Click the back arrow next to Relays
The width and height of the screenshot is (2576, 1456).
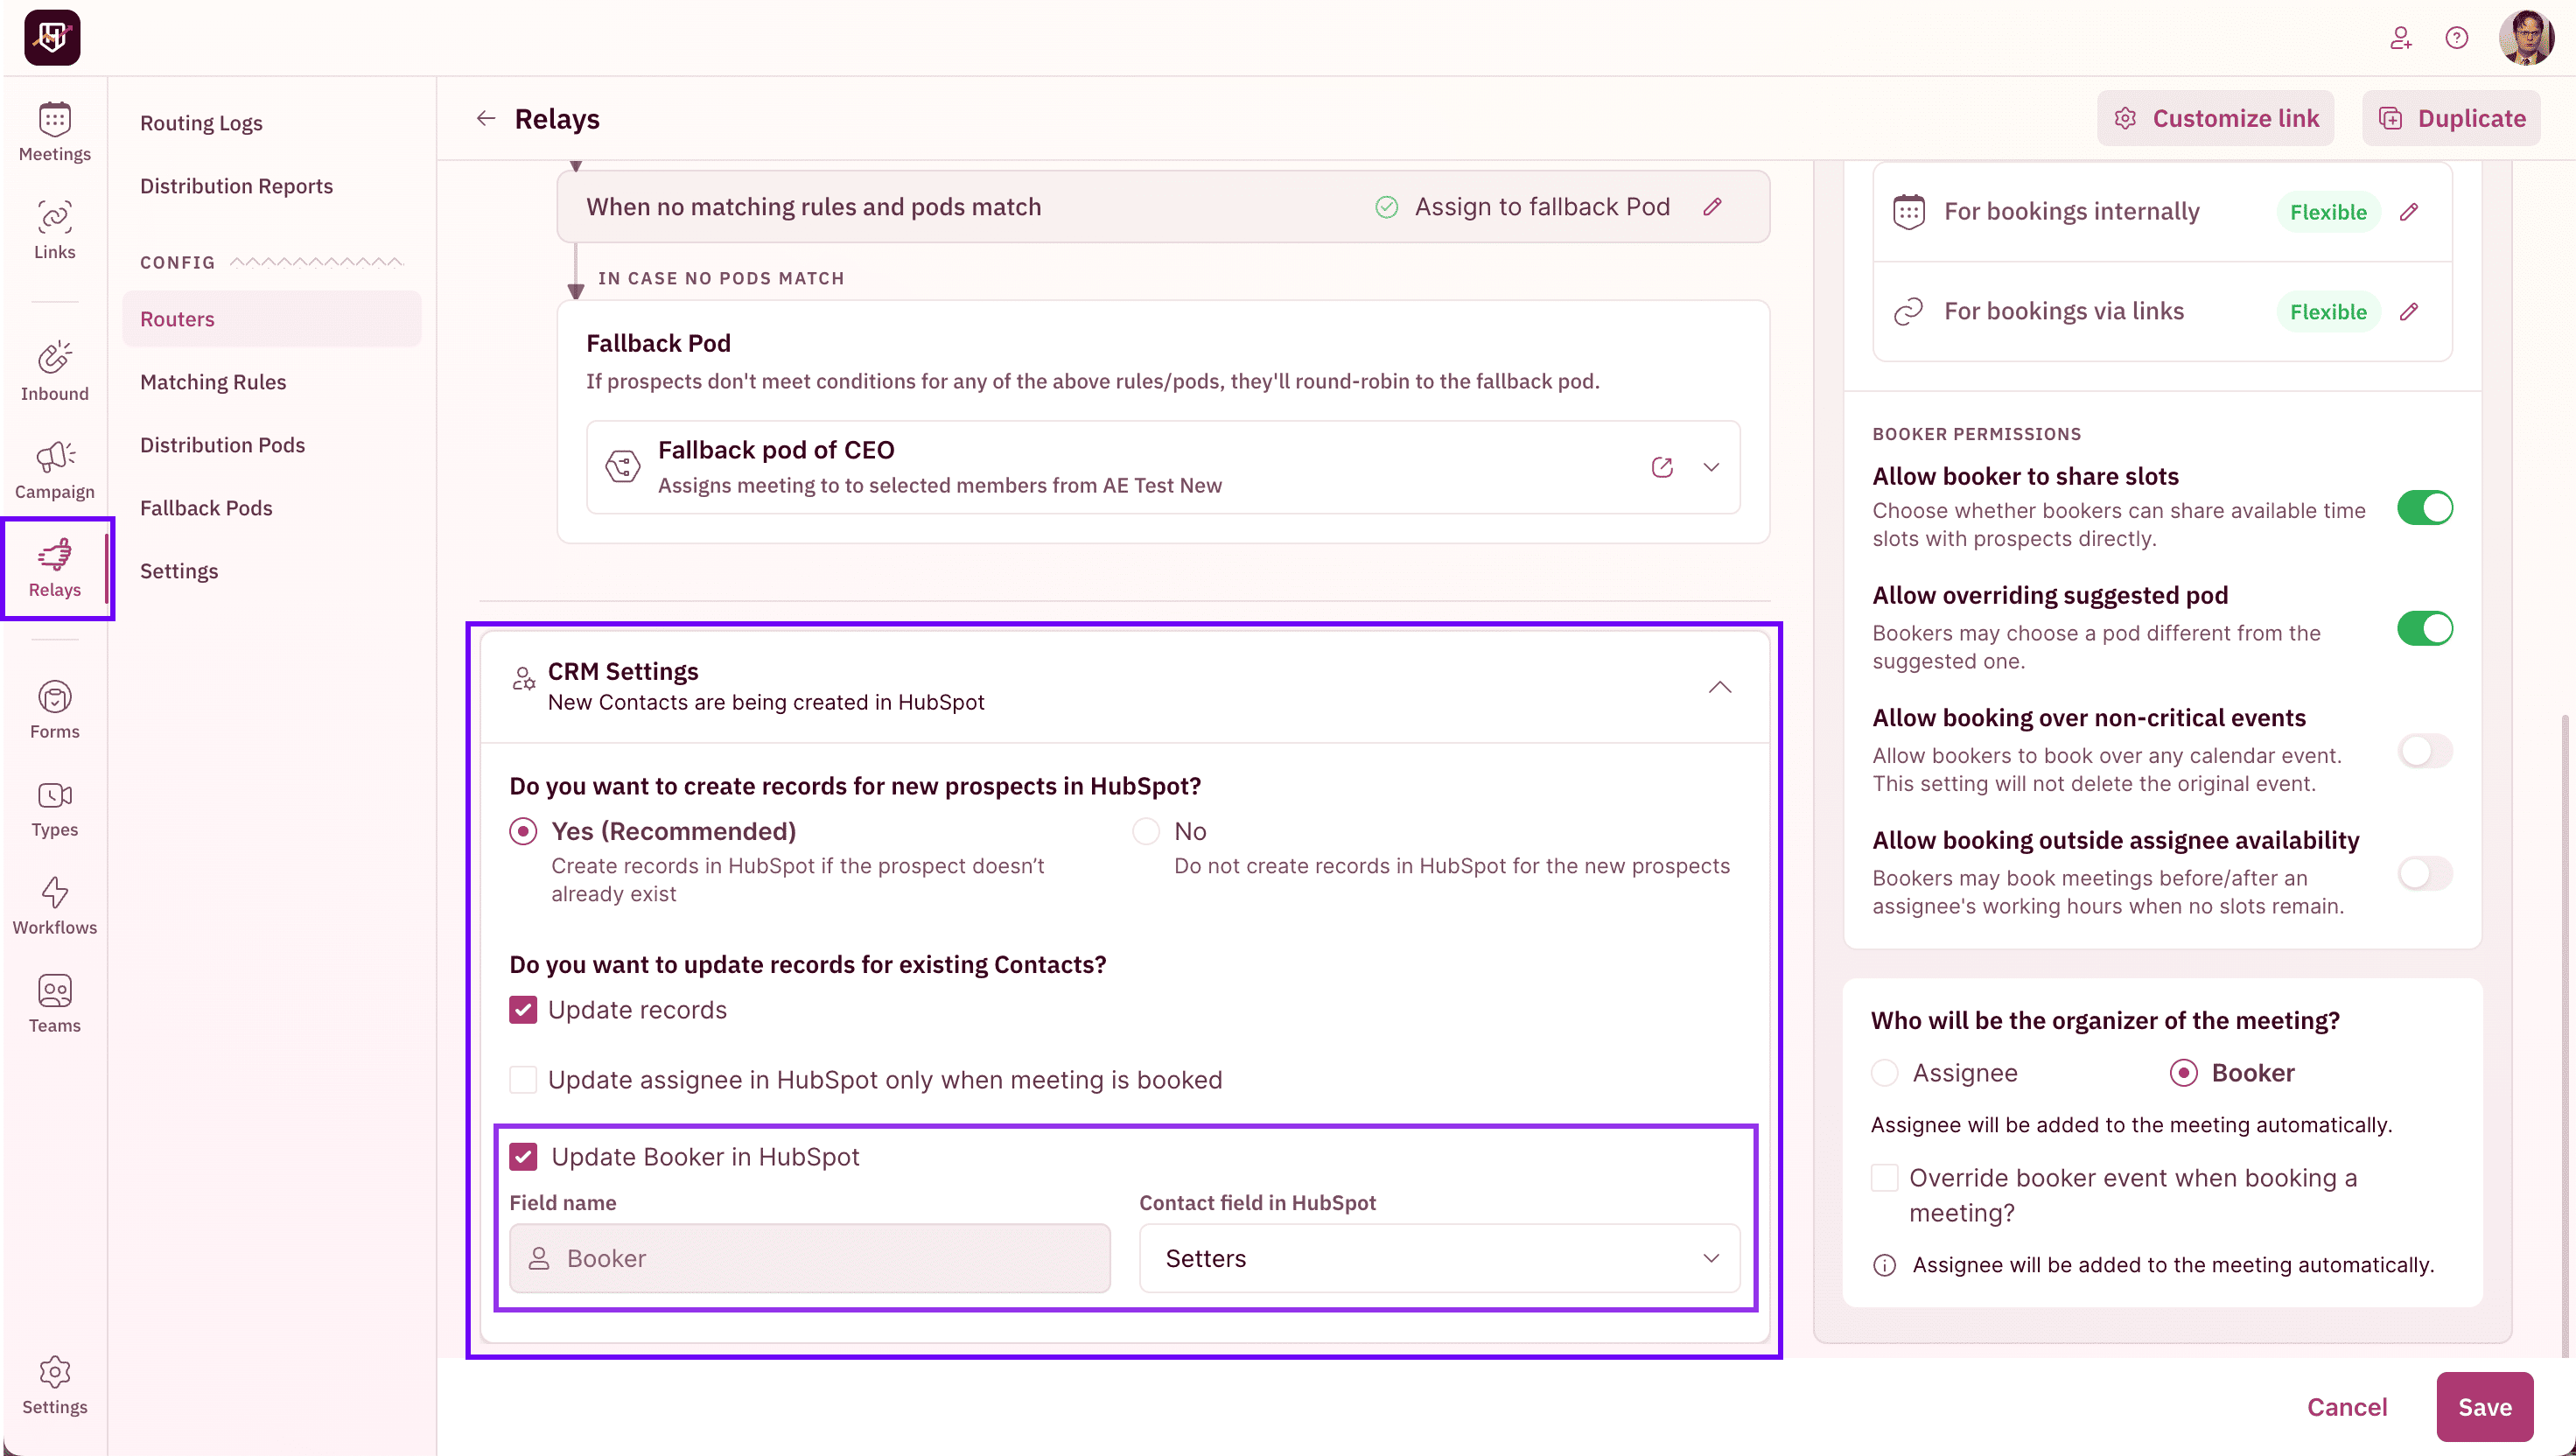tap(486, 119)
